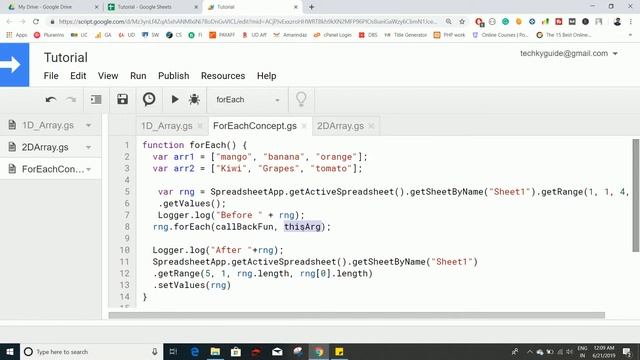Image resolution: width=640 pixels, height=360 pixels.
Task: Select 1D_Array.gs in the file sidebar
Action: tap(48, 125)
